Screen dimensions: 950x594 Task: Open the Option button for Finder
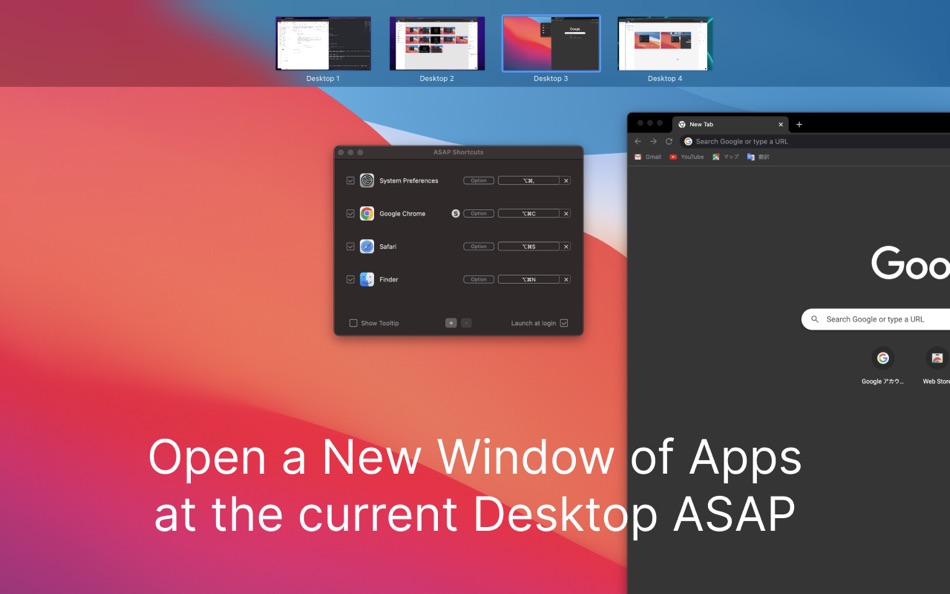tap(479, 279)
